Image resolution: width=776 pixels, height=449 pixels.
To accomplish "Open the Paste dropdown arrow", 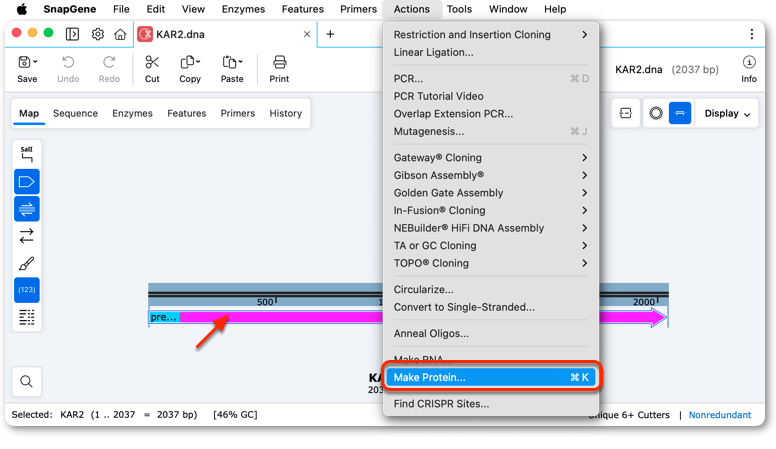I will click(240, 61).
